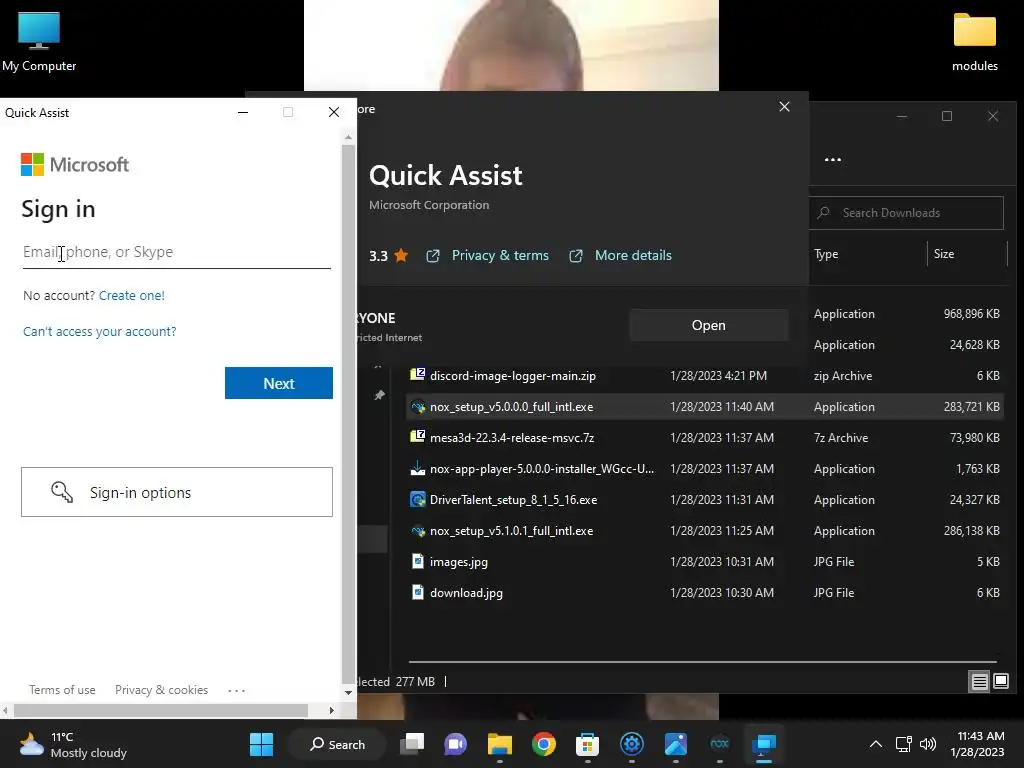Click the Quick Assist taskbar icon
Screen dimensions: 1024x768
click(763, 744)
